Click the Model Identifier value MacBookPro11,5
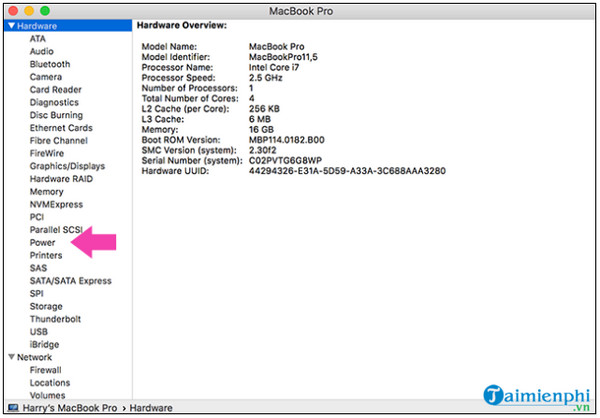Viewport: 600px width, 418px height. [283, 57]
